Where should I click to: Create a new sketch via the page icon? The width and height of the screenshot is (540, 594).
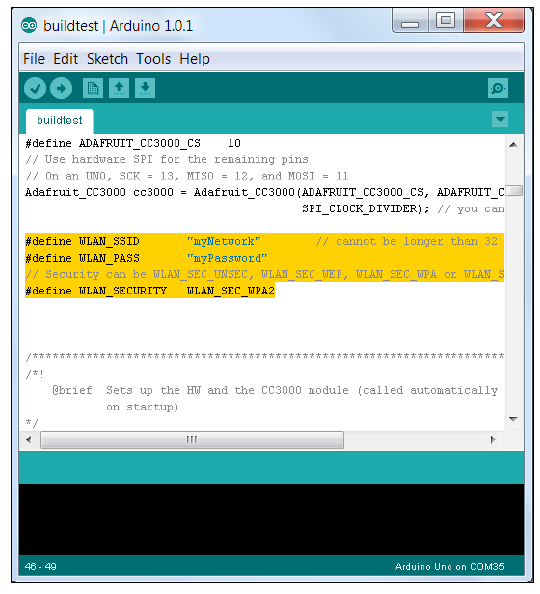(93, 88)
